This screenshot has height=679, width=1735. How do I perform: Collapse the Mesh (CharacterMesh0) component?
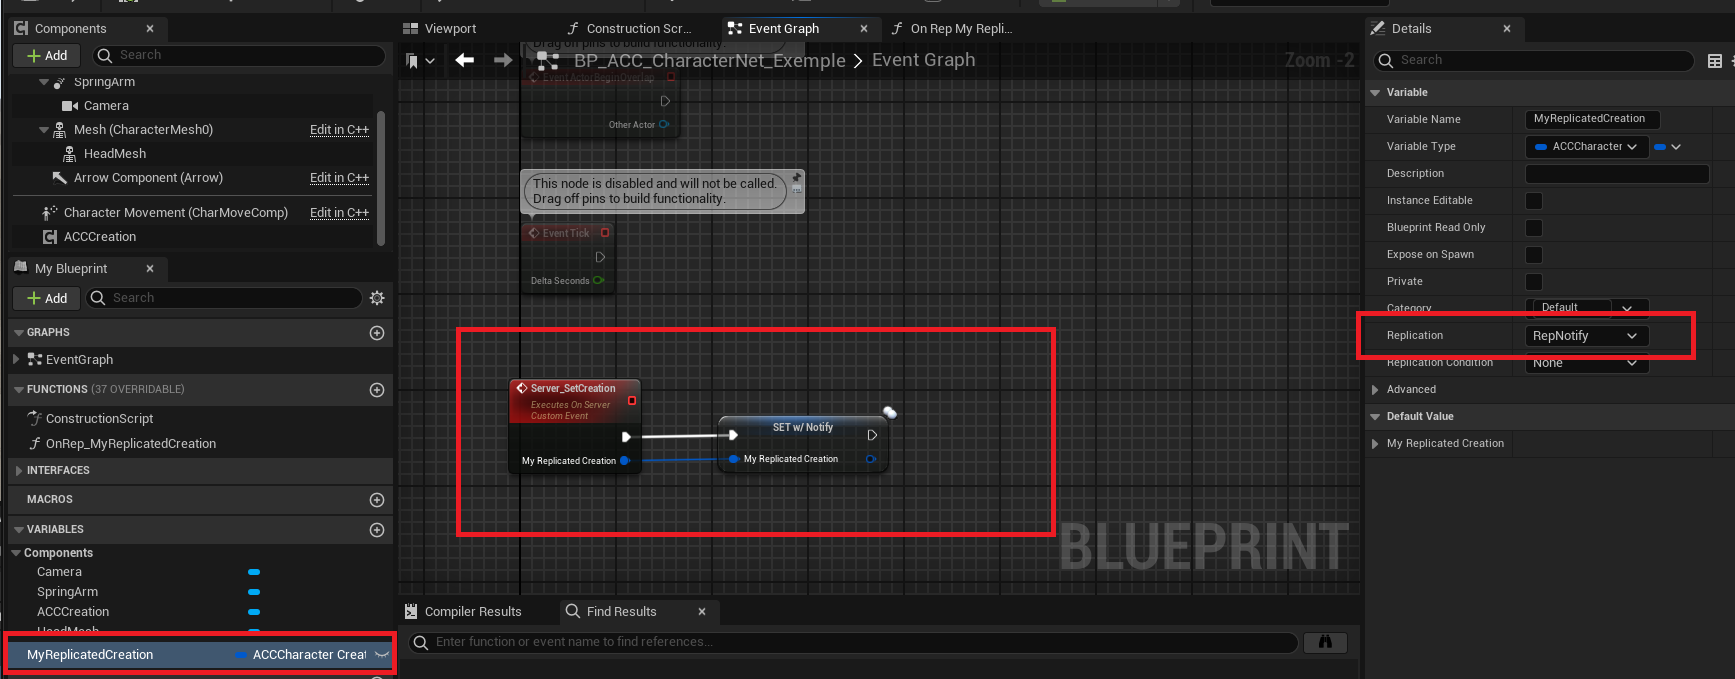point(43,130)
